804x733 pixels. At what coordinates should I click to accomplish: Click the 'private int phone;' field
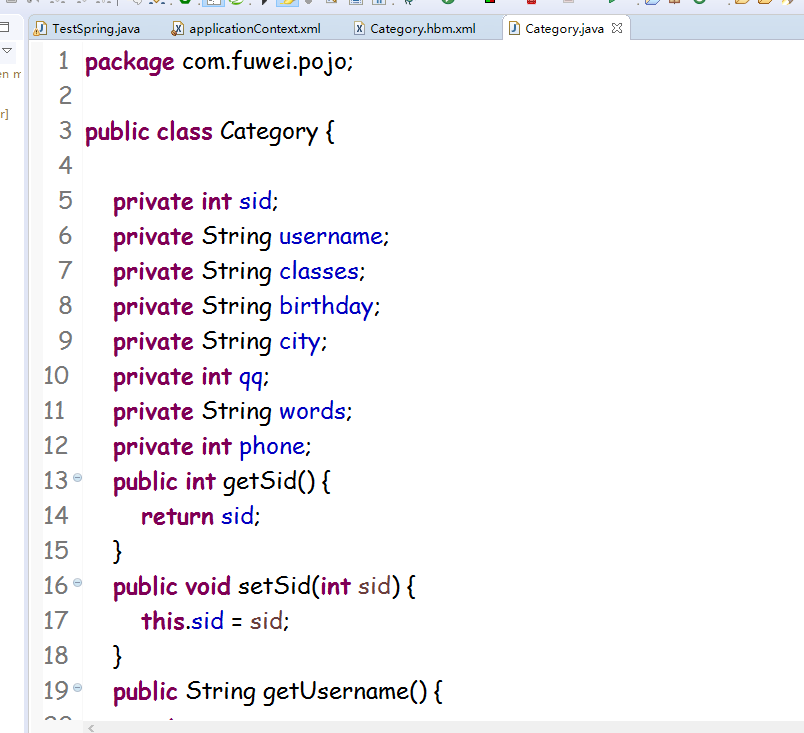coord(212,447)
